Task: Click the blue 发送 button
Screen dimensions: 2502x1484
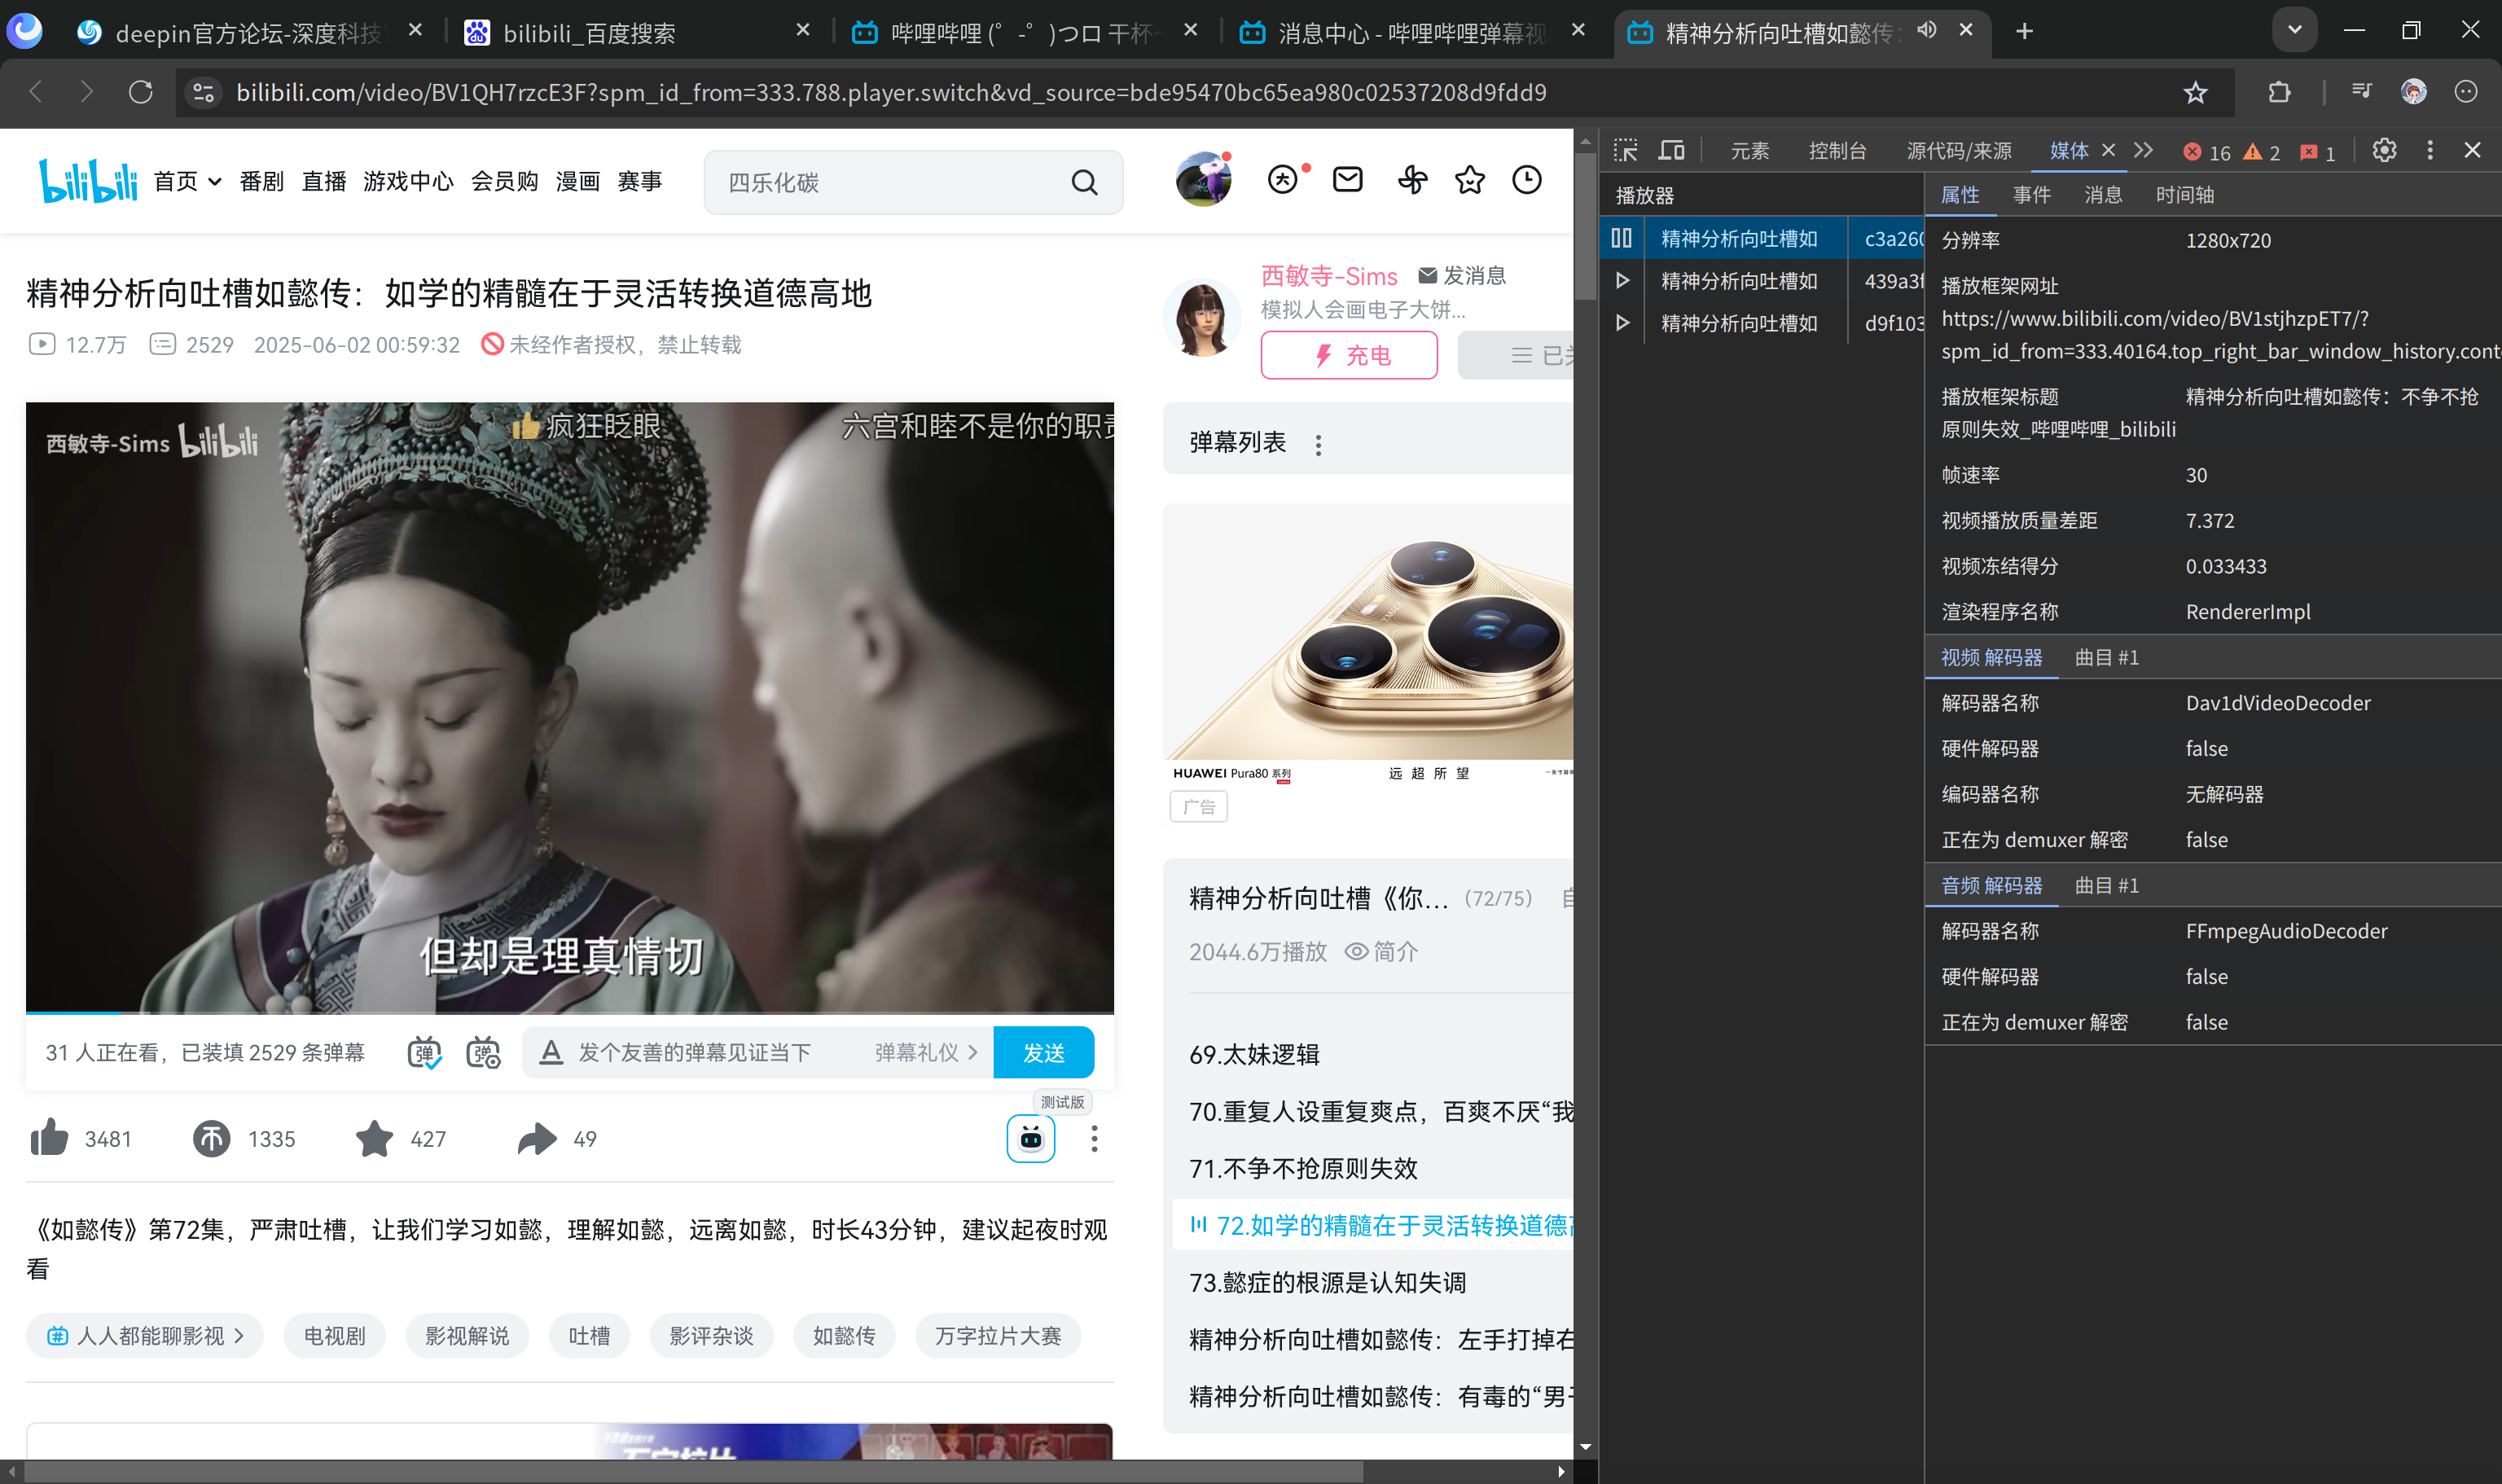Action: coord(1043,1052)
